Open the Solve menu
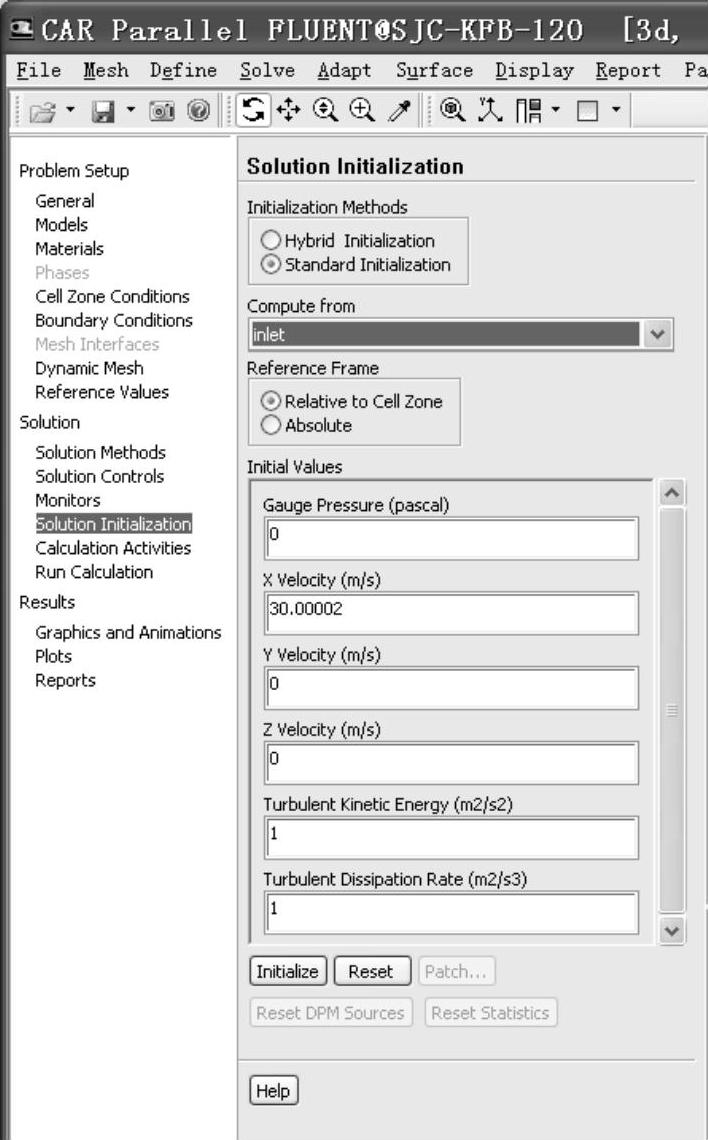 pyautogui.click(x=267, y=70)
